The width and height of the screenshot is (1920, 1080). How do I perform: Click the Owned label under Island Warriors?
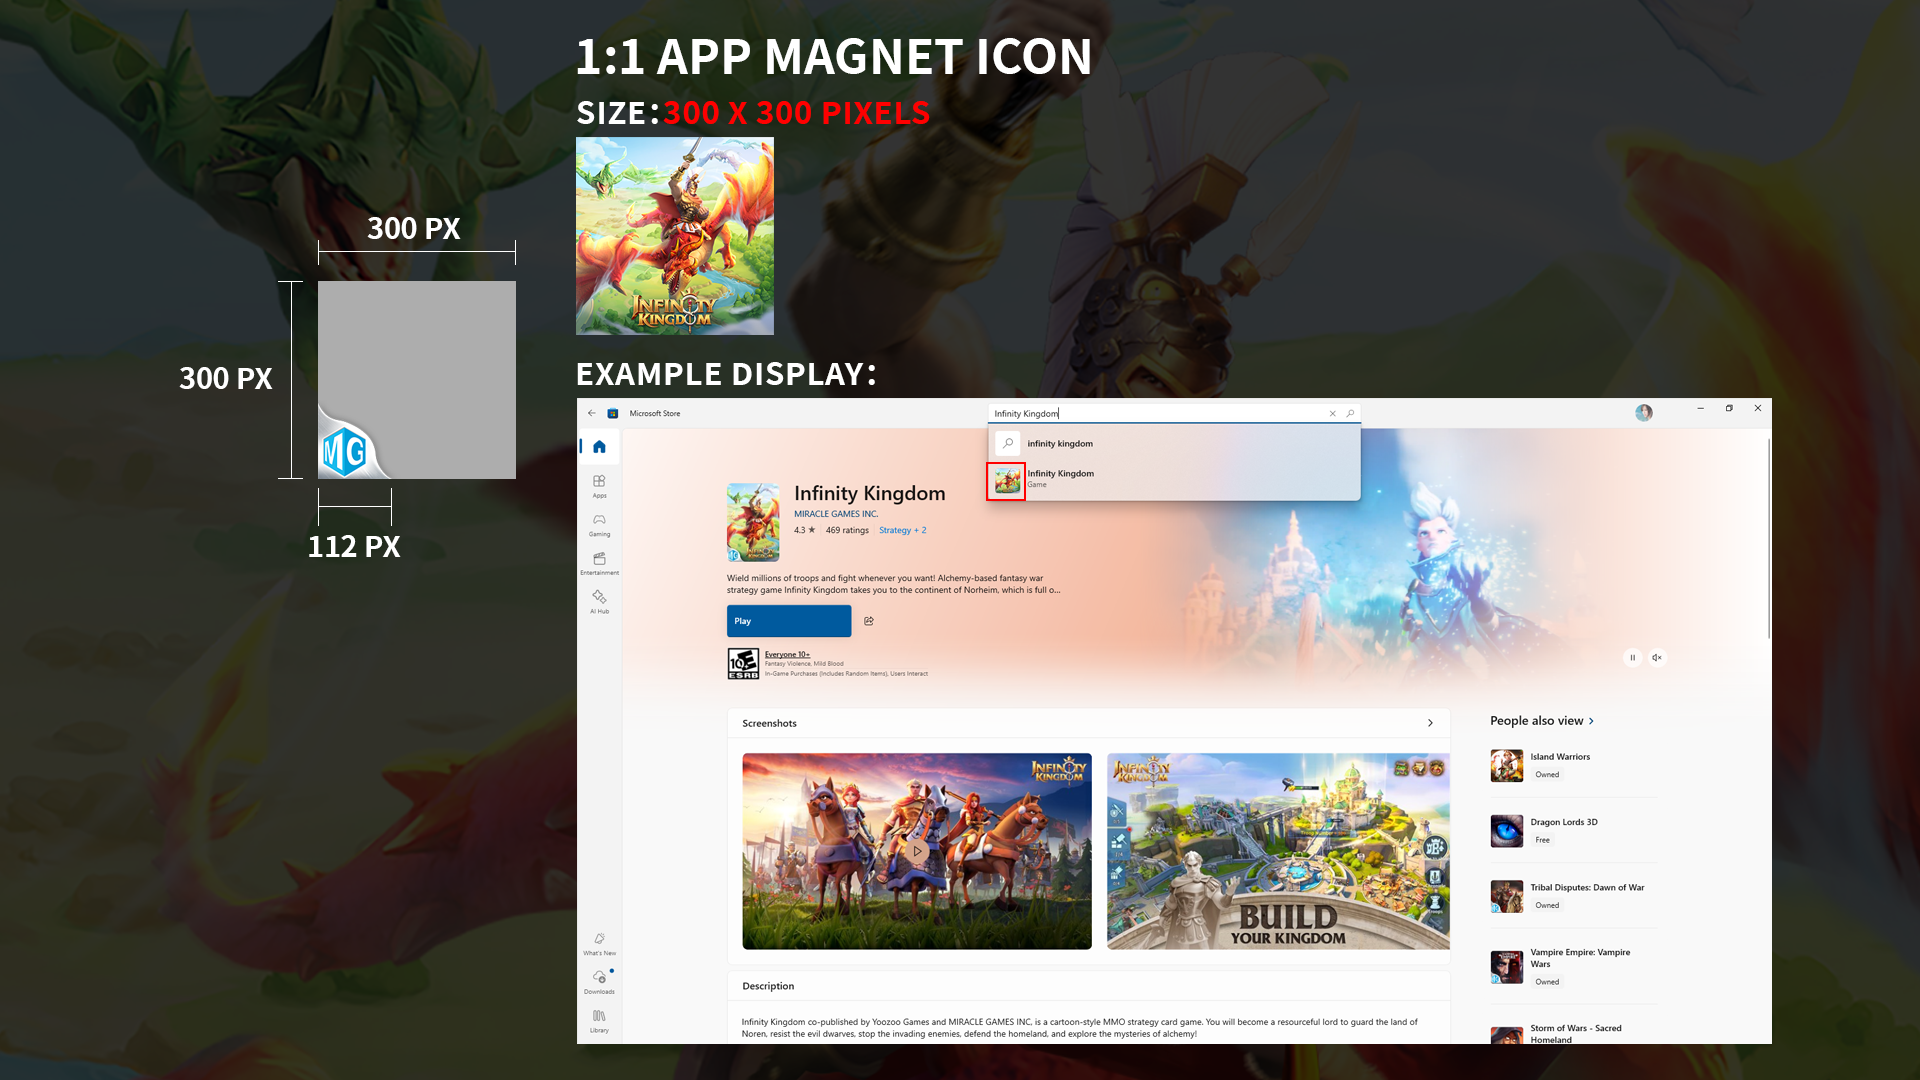(x=1547, y=775)
